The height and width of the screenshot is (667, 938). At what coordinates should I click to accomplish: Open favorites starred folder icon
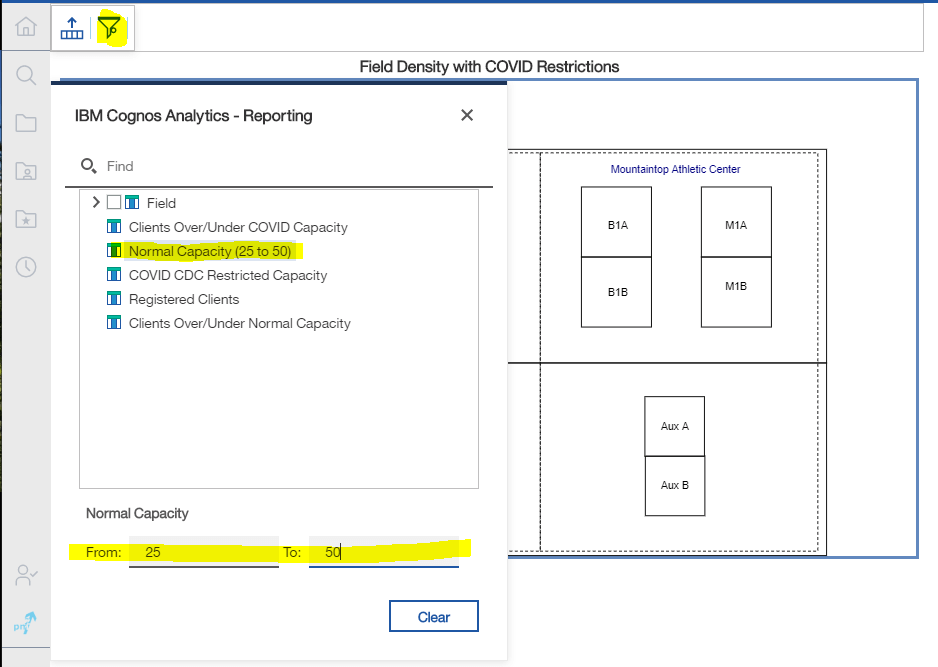26,219
